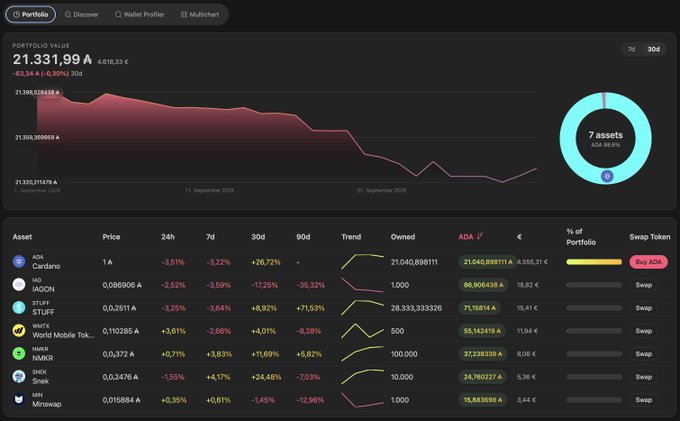Click the 37,238339 ₳ value badge
Image resolution: width=680 pixels, height=421 pixels.
[483, 354]
